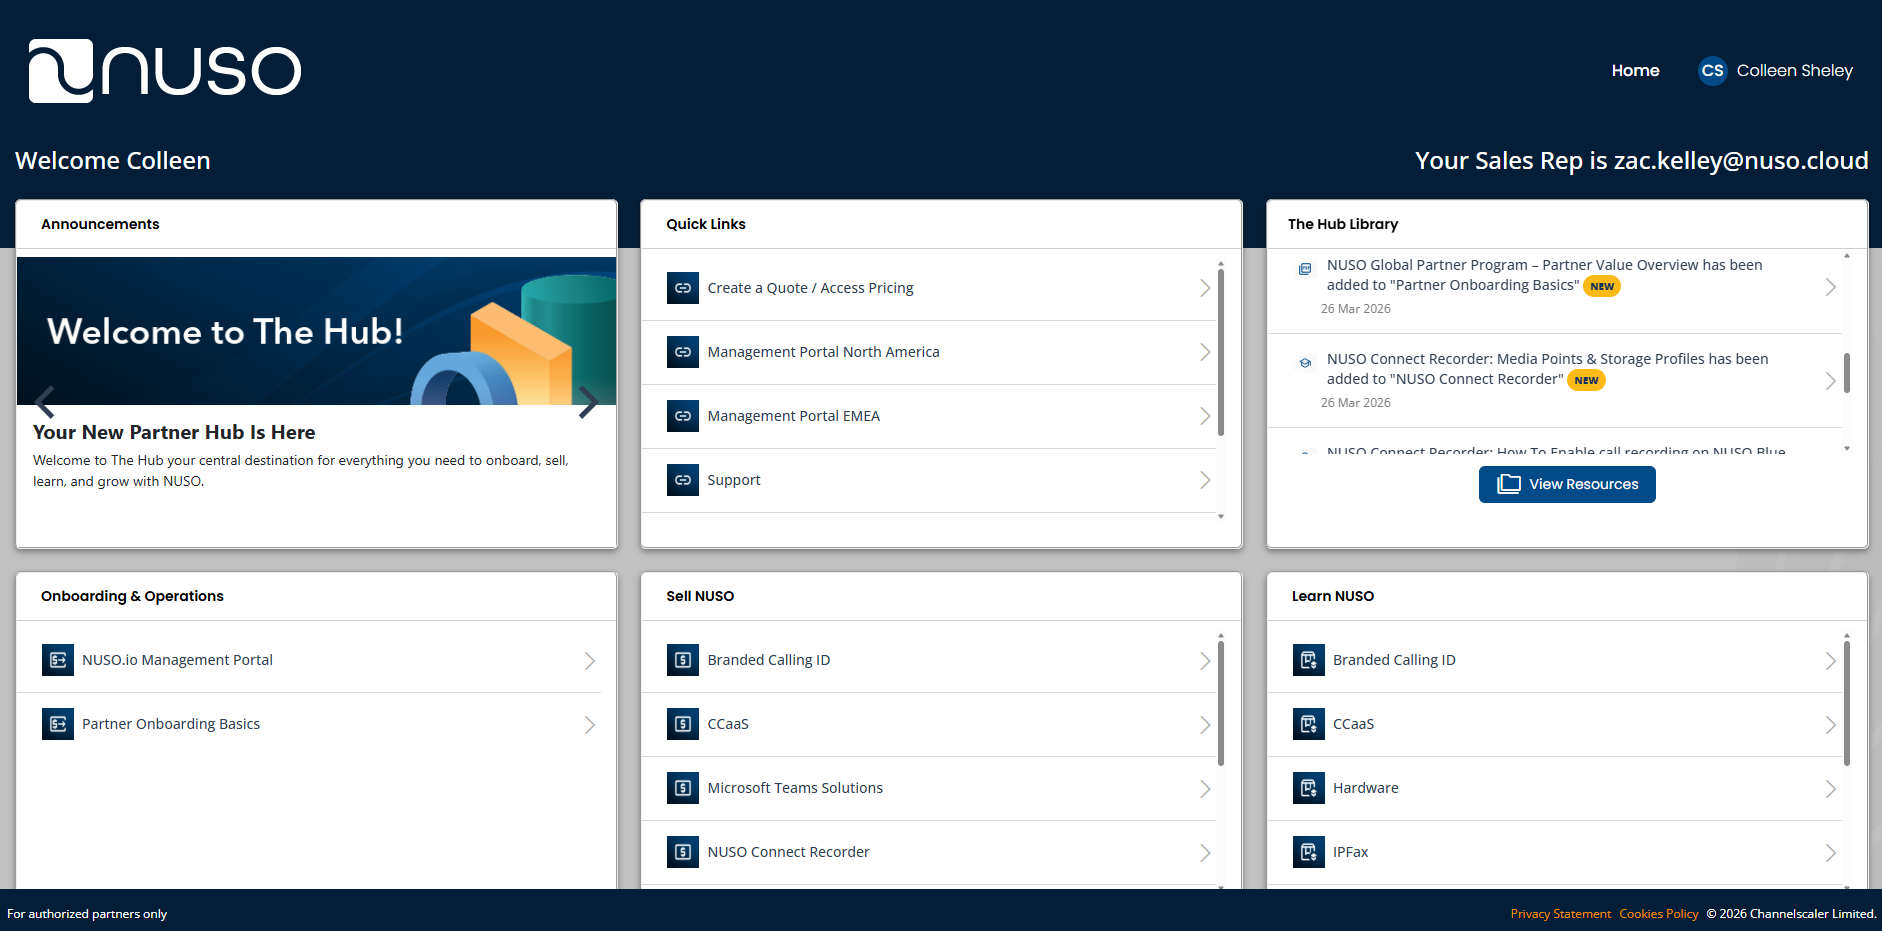Open the CS user avatar icon
The image size is (1882, 931).
click(1712, 71)
